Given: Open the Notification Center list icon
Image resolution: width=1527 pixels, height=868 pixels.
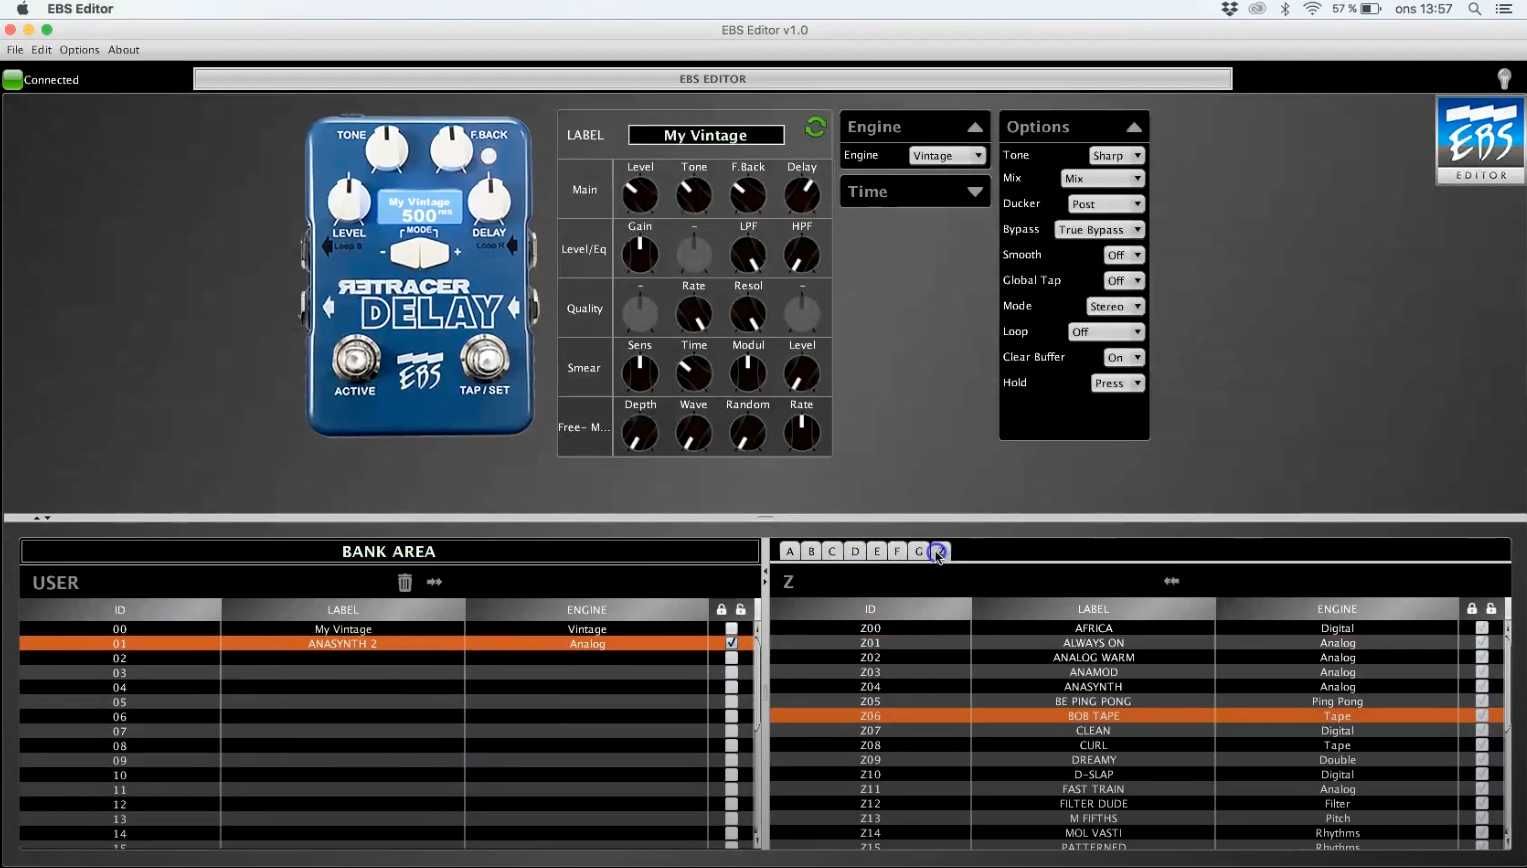Looking at the screenshot, I should 1504,9.
